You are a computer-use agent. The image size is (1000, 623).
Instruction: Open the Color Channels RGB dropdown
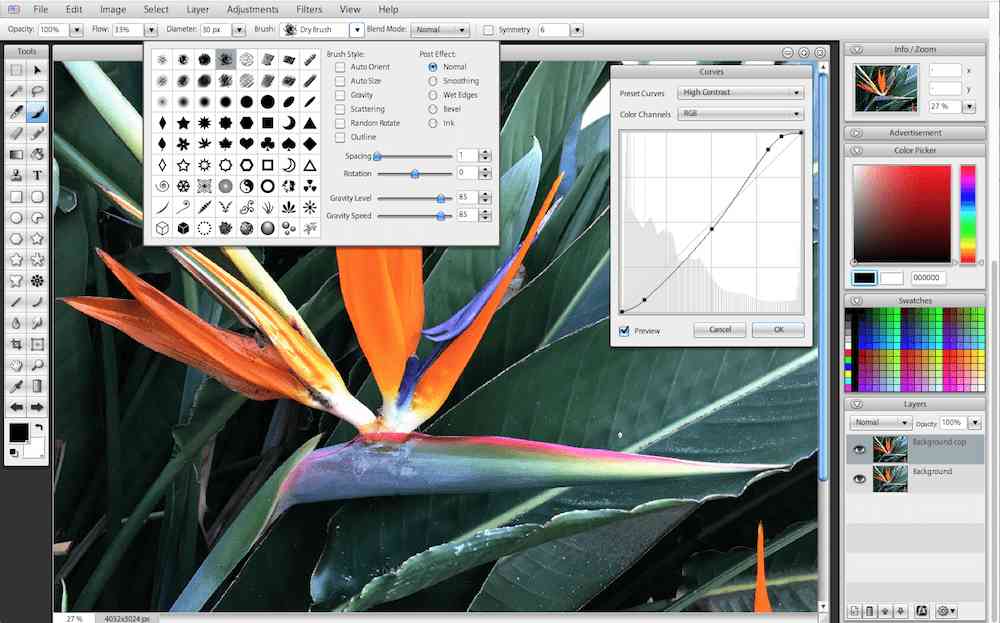pyautogui.click(x=740, y=114)
